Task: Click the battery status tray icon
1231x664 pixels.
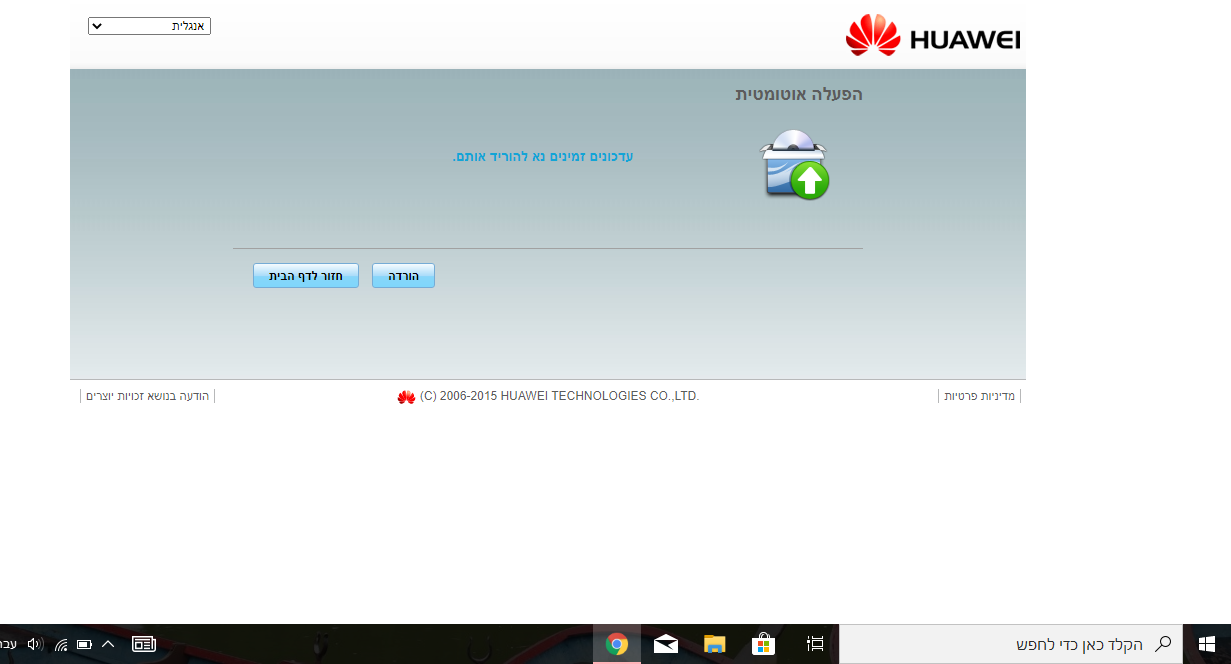Action: coord(85,644)
